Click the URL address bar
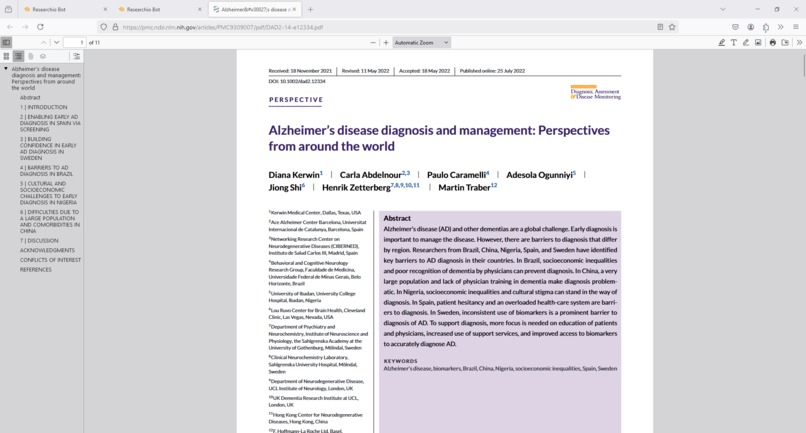 pyautogui.click(x=386, y=27)
